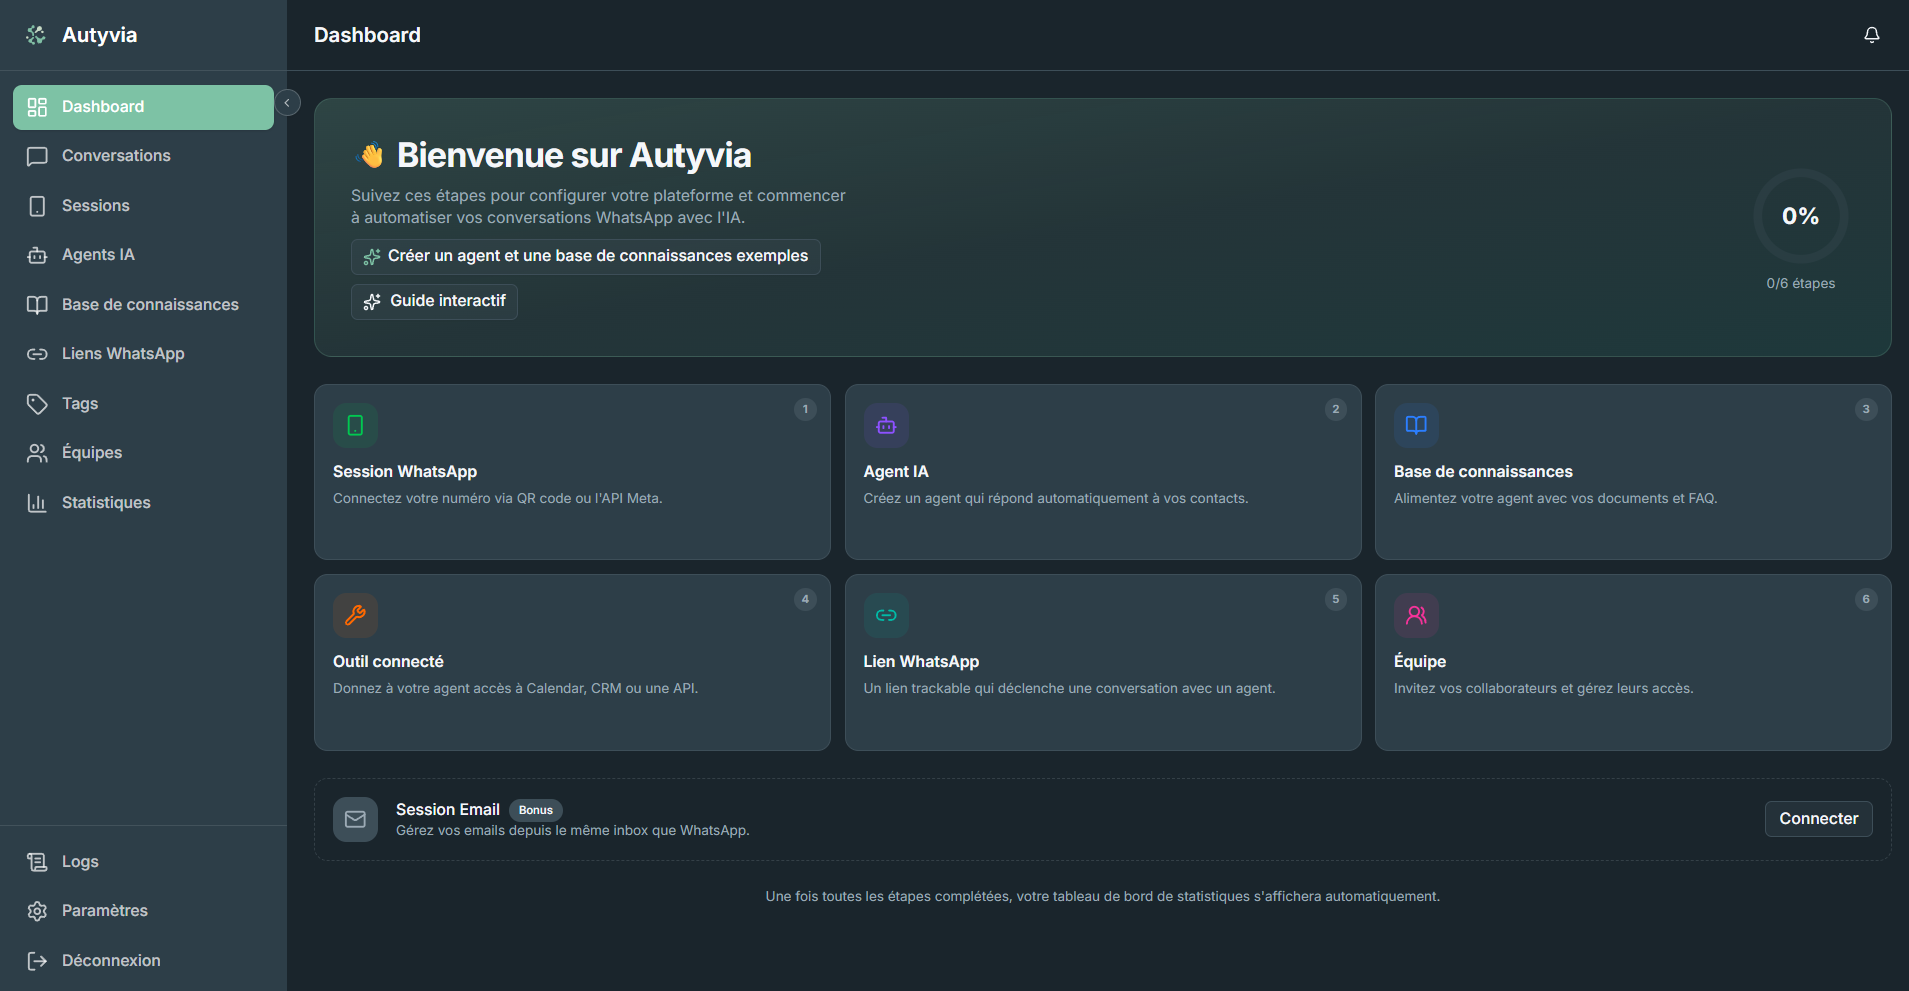This screenshot has height=991, width=1909.
Task: Click the waving hand emoji in the welcome banner
Action: point(370,155)
